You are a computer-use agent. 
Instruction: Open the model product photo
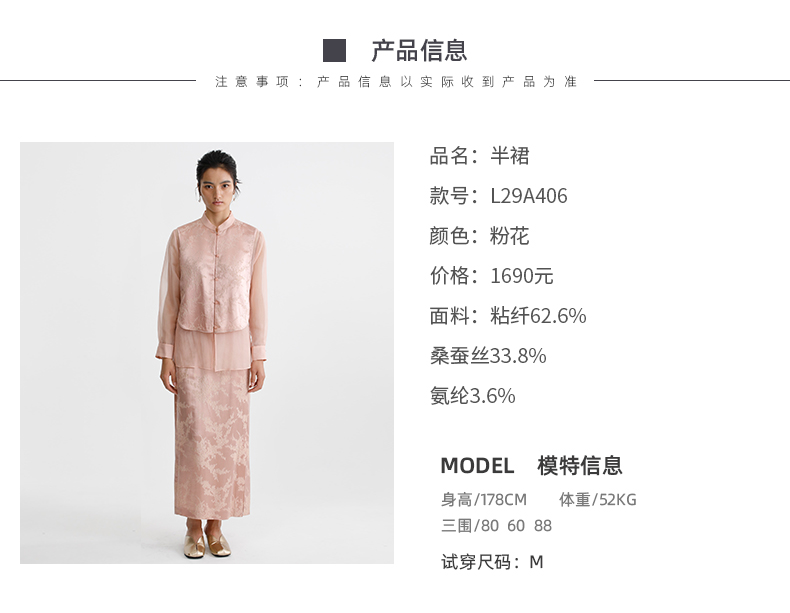point(207,353)
